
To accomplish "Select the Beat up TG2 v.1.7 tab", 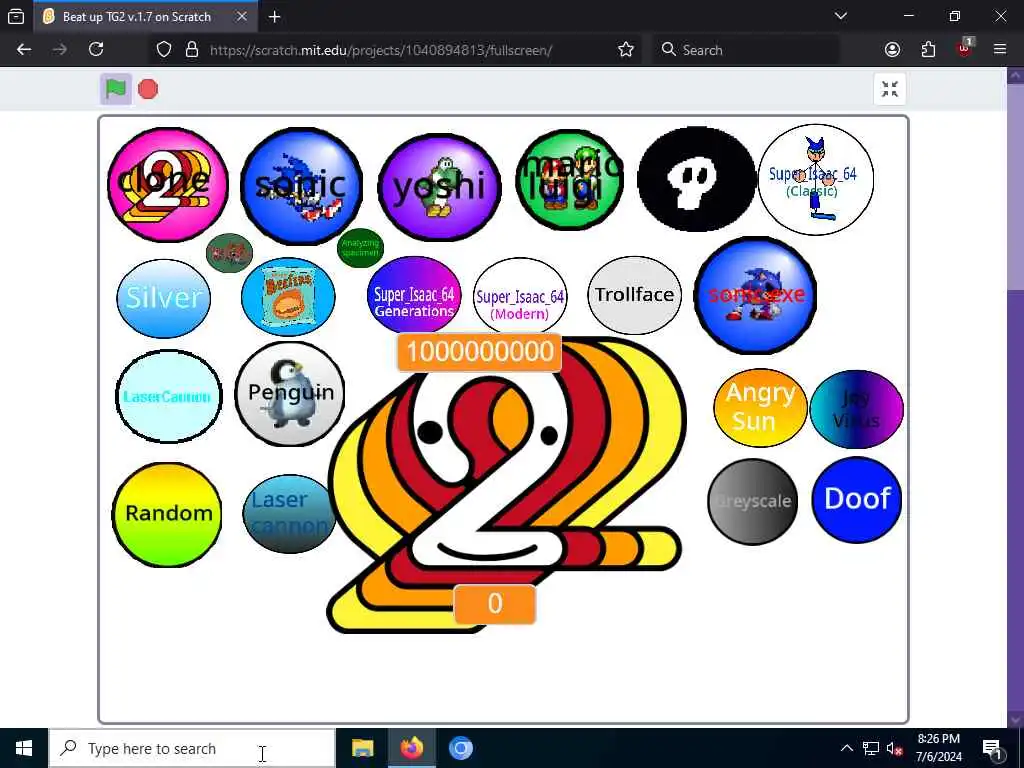I will [145, 17].
